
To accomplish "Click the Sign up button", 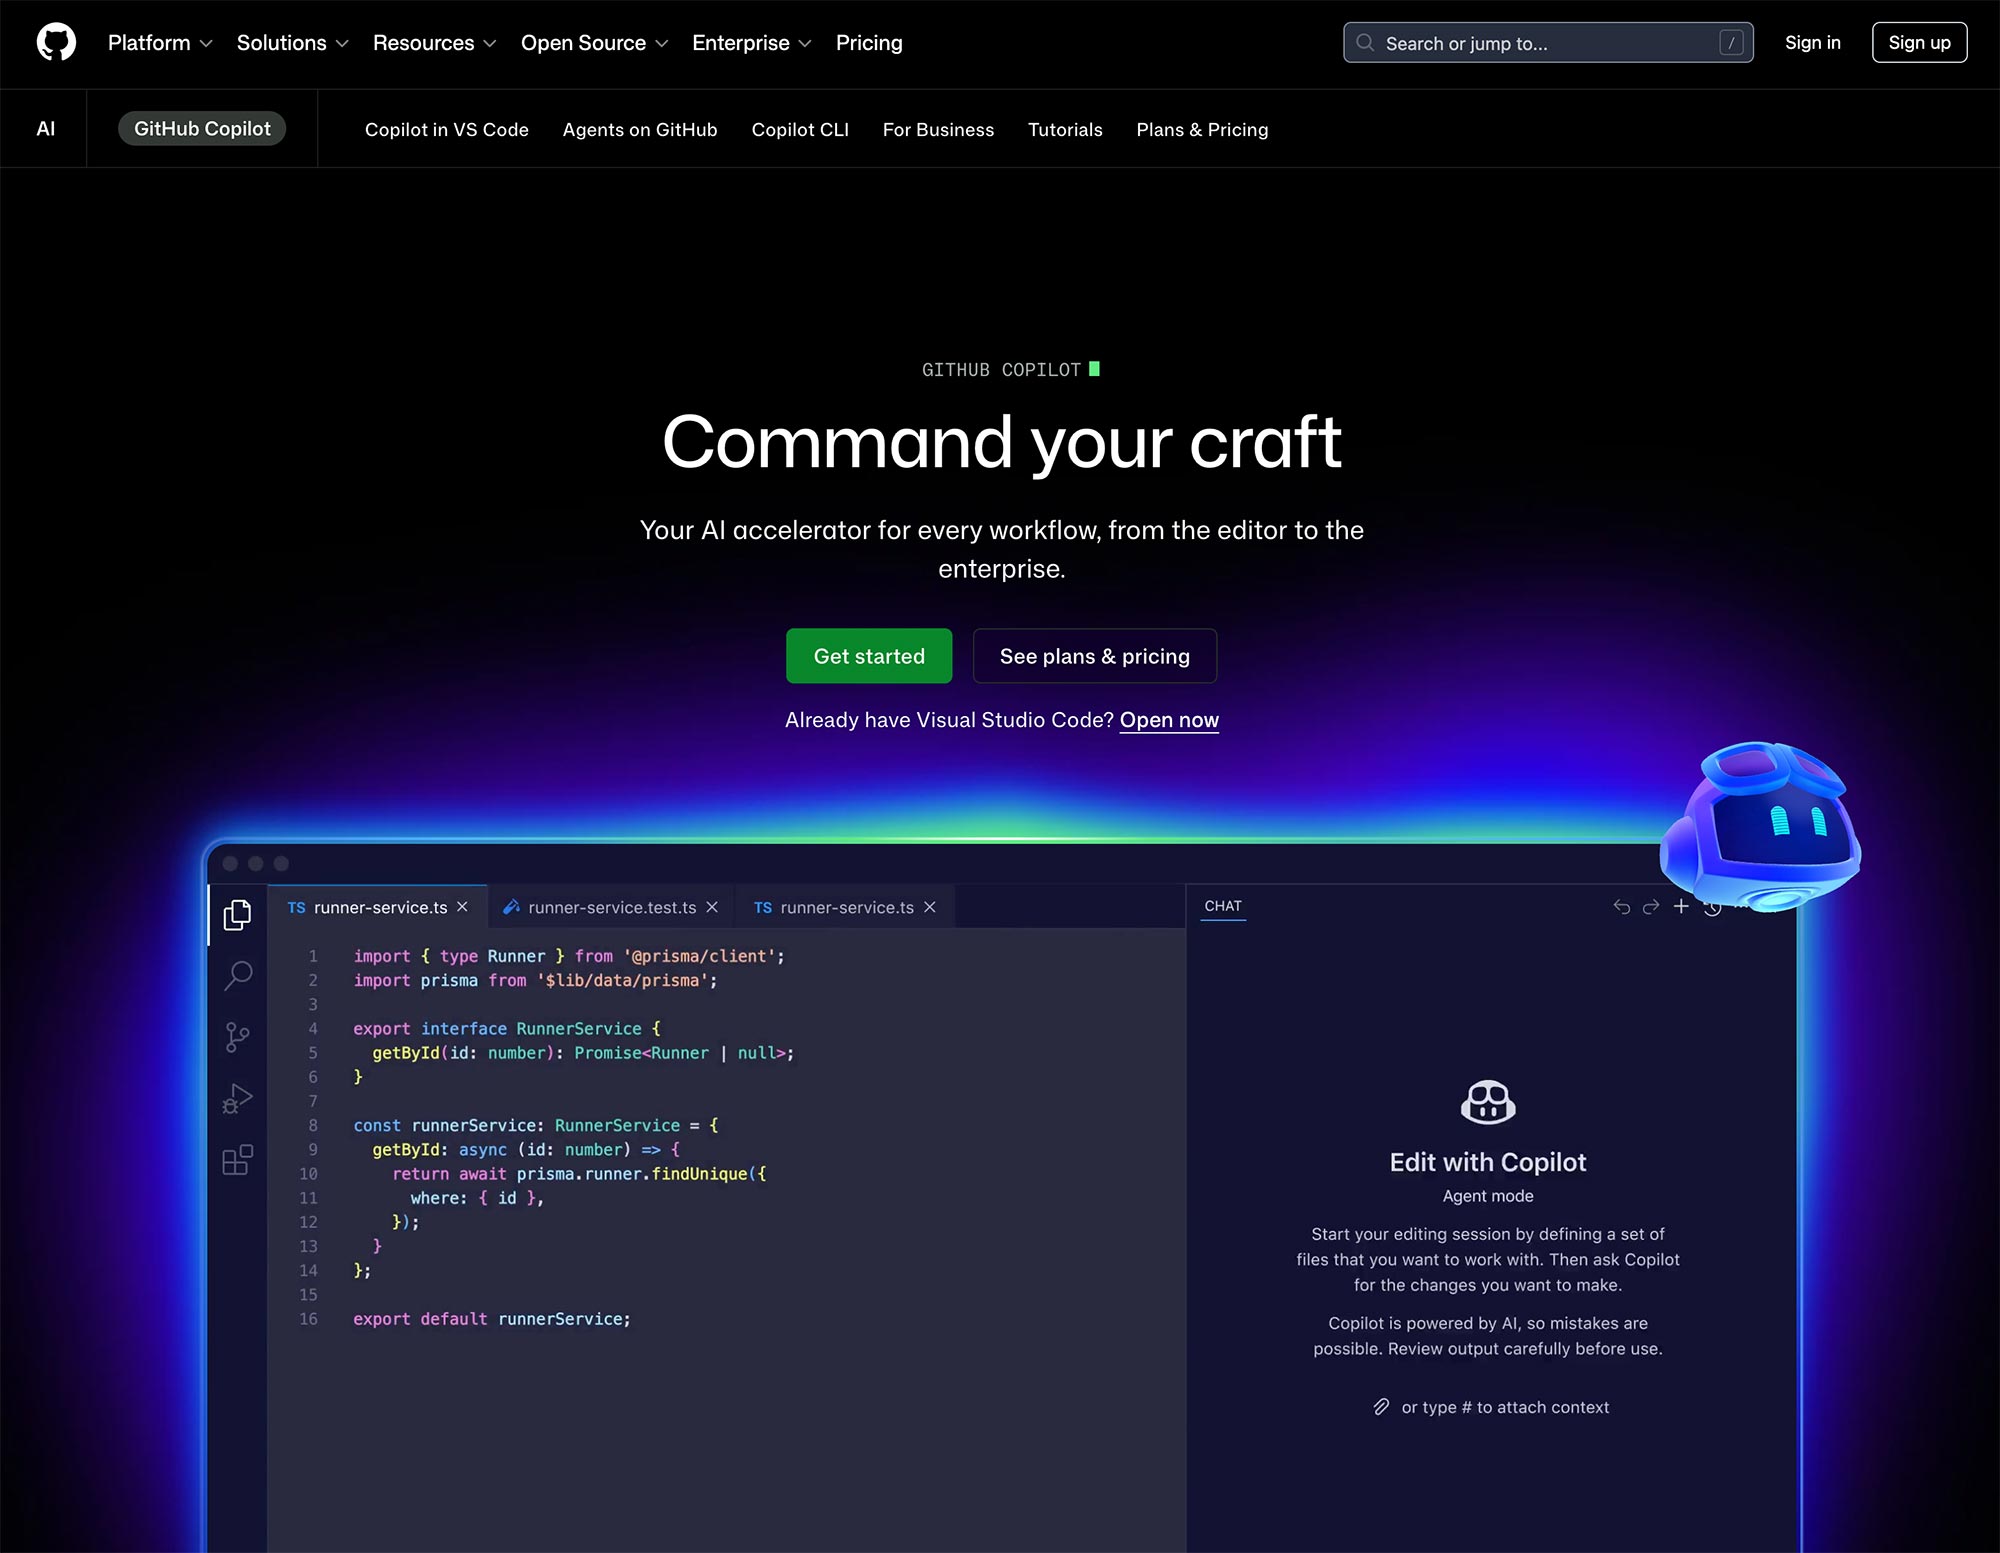I will [1919, 43].
